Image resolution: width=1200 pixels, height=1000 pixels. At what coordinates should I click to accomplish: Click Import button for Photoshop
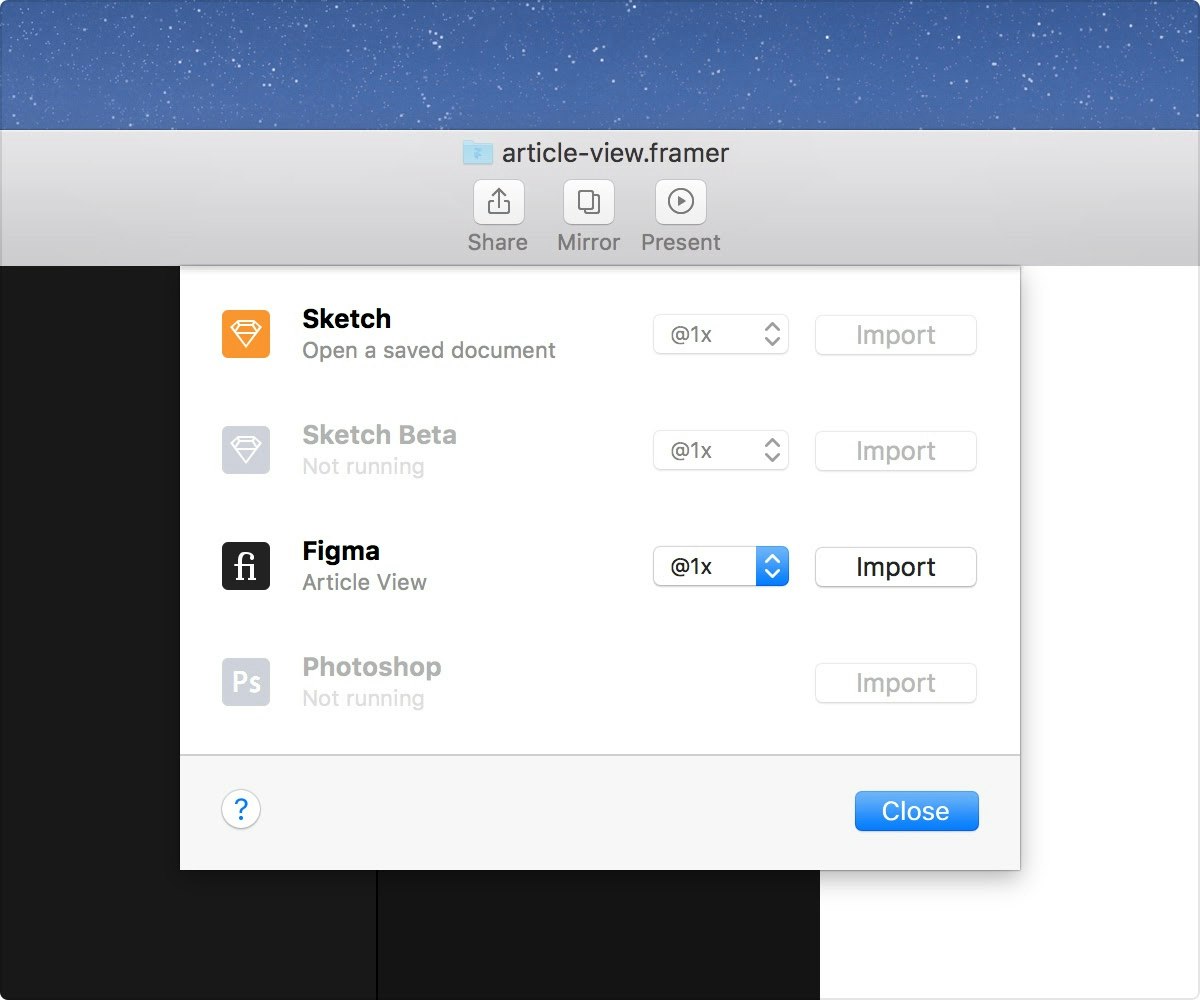pyautogui.click(x=896, y=683)
